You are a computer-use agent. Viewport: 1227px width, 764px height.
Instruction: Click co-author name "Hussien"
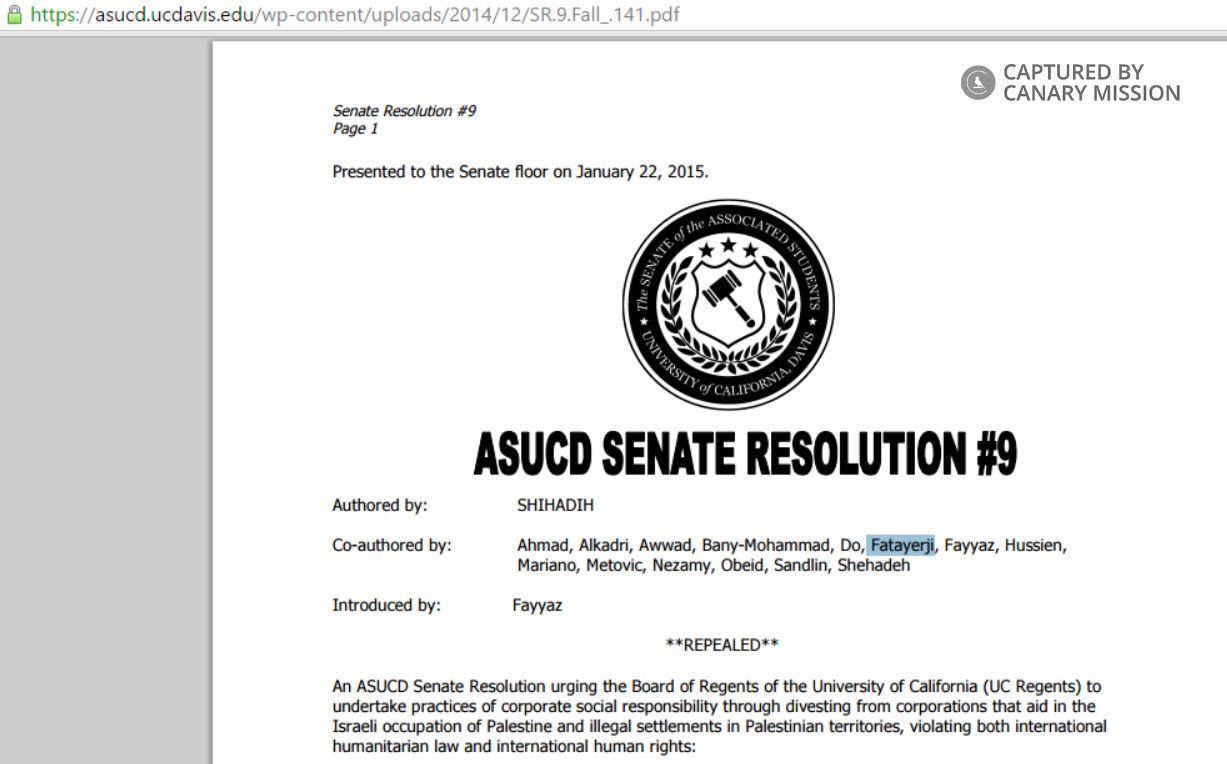[x=1035, y=546]
